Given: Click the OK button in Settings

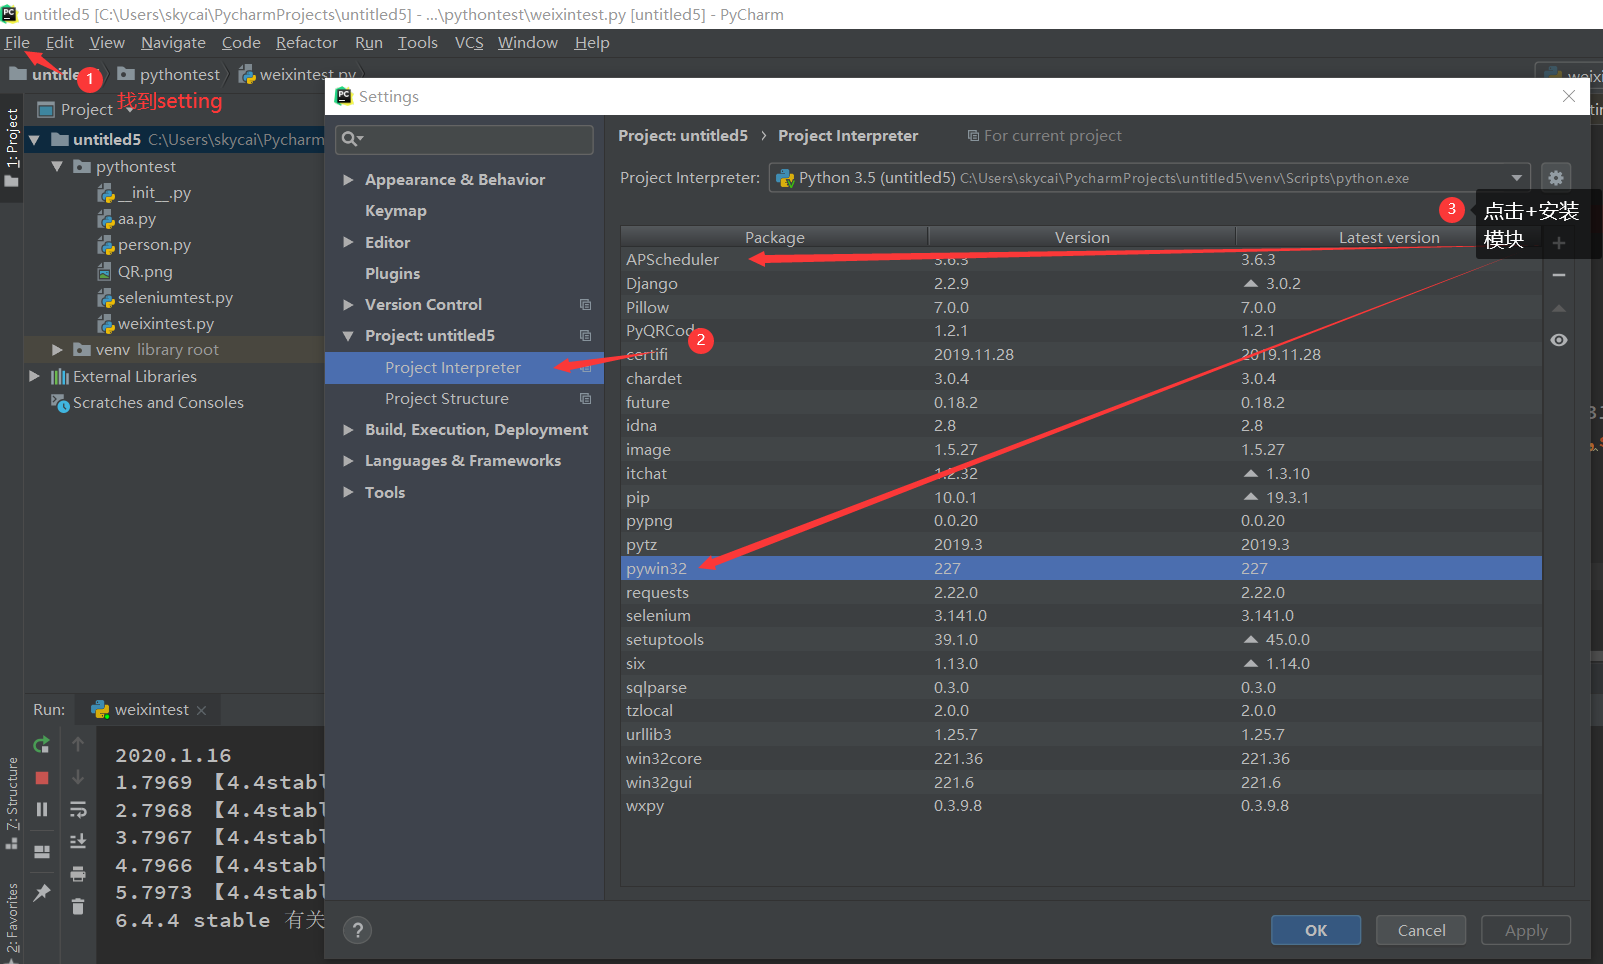Looking at the screenshot, I should [x=1316, y=930].
